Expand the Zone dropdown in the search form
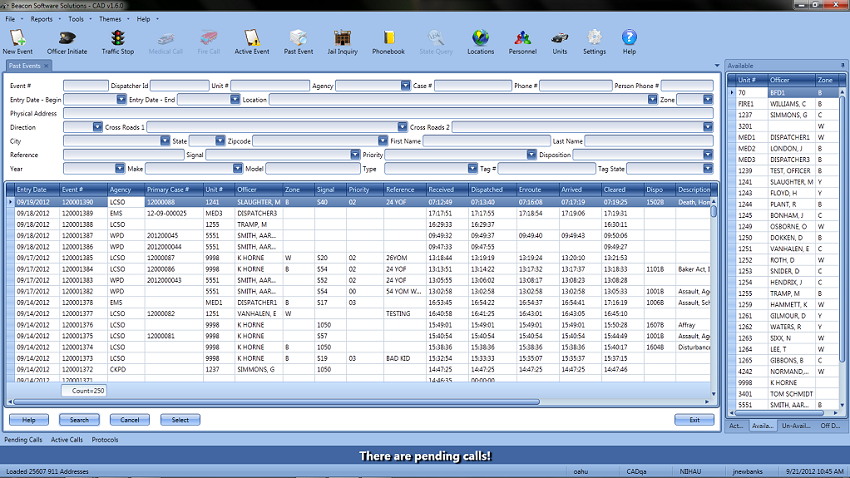850x478 pixels. click(708, 100)
